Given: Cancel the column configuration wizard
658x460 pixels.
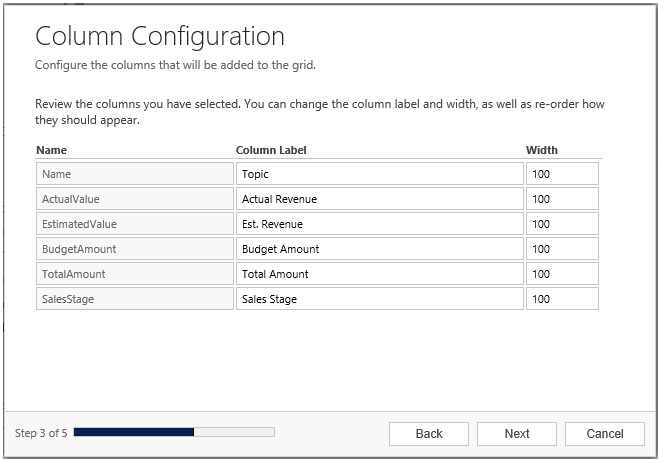Looking at the screenshot, I should pos(605,434).
